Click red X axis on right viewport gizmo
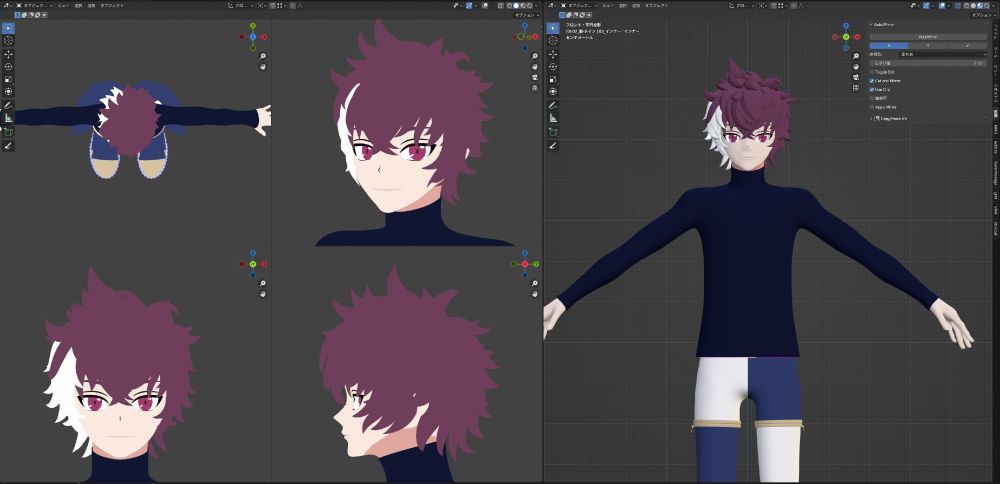 [x=858, y=37]
